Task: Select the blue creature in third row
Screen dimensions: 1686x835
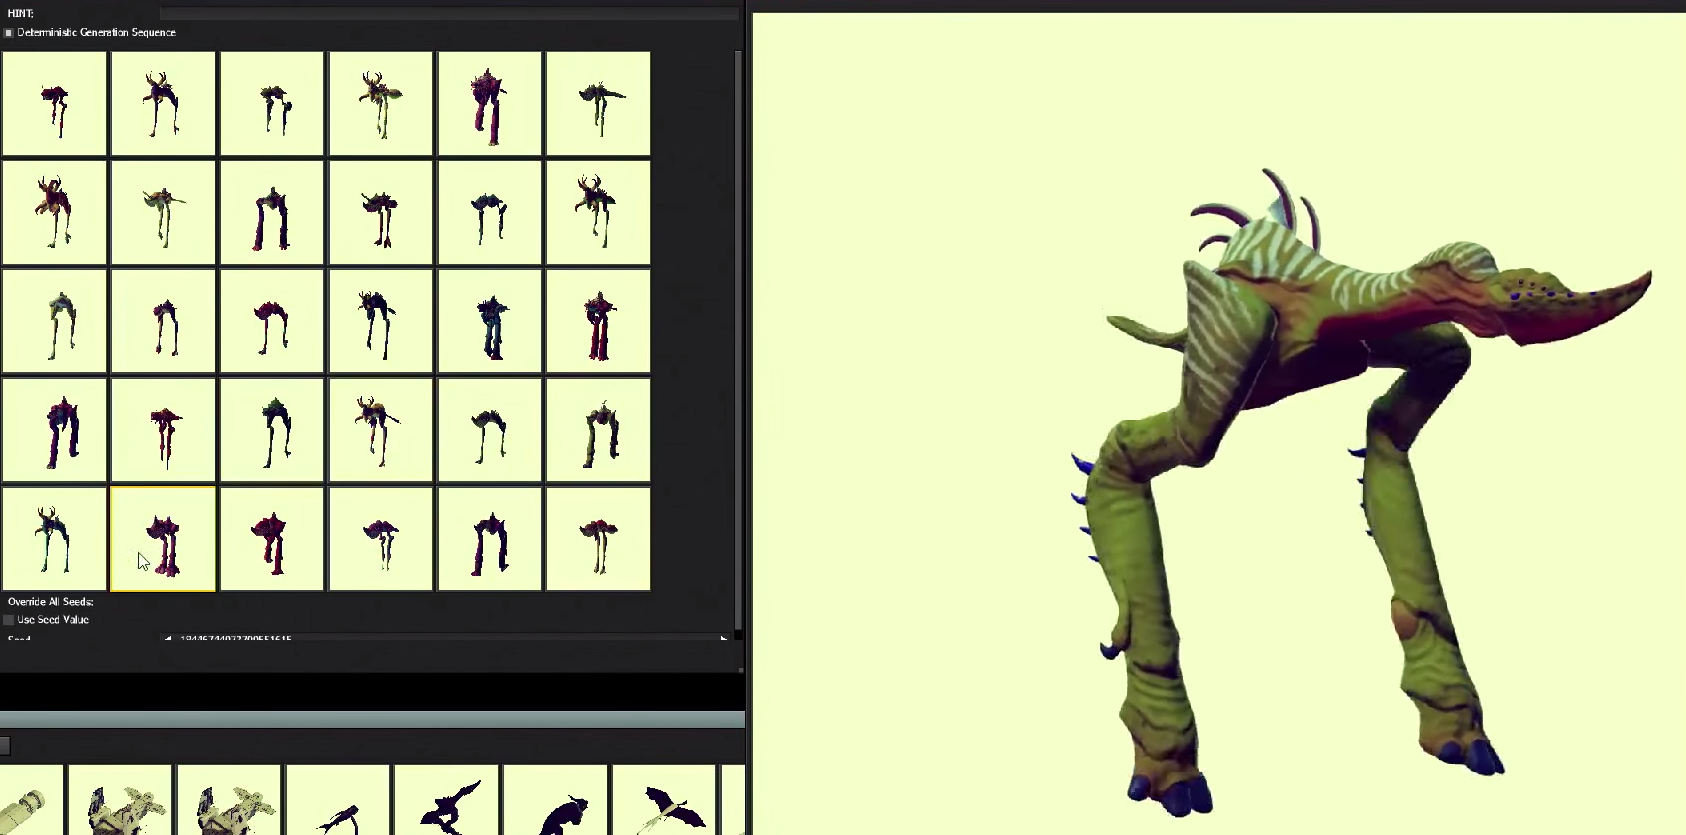Action: [x=489, y=322]
